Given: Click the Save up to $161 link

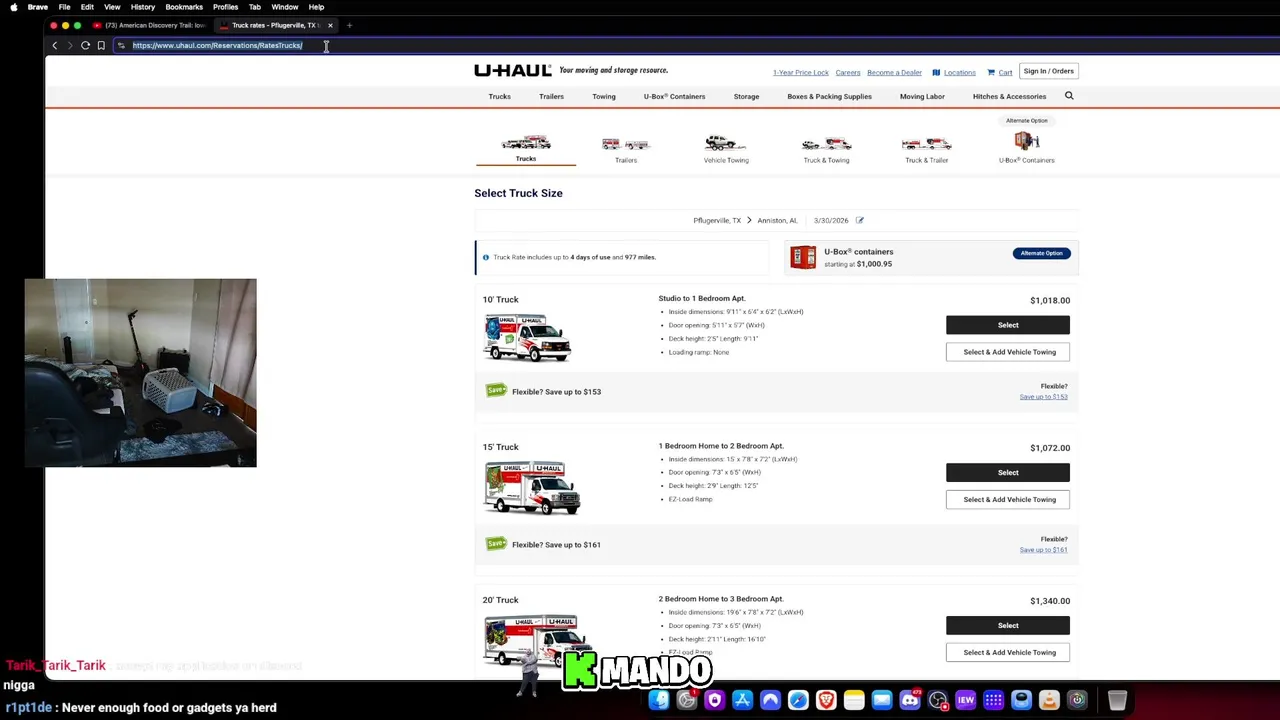Looking at the screenshot, I should click(1043, 550).
